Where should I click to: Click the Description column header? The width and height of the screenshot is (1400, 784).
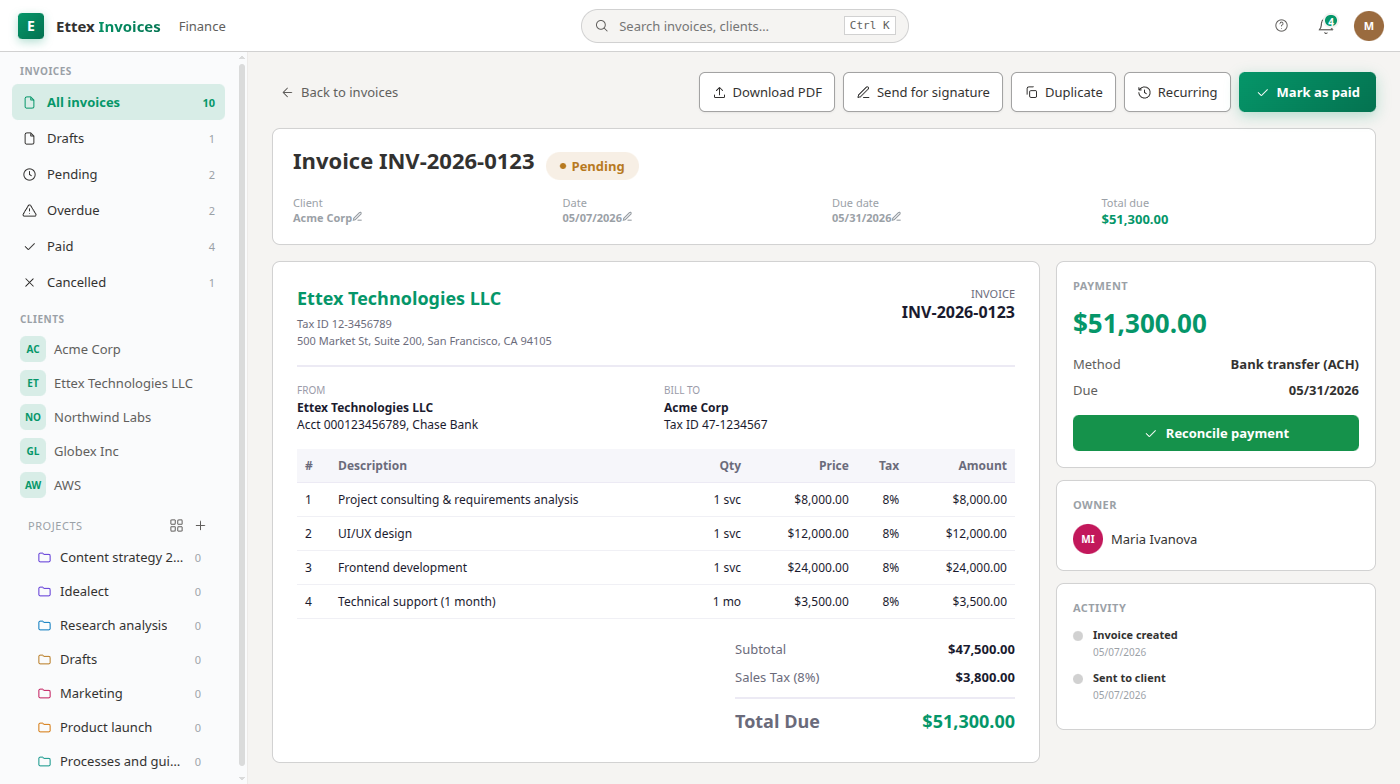pyautogui.click(x=372, y=465)
